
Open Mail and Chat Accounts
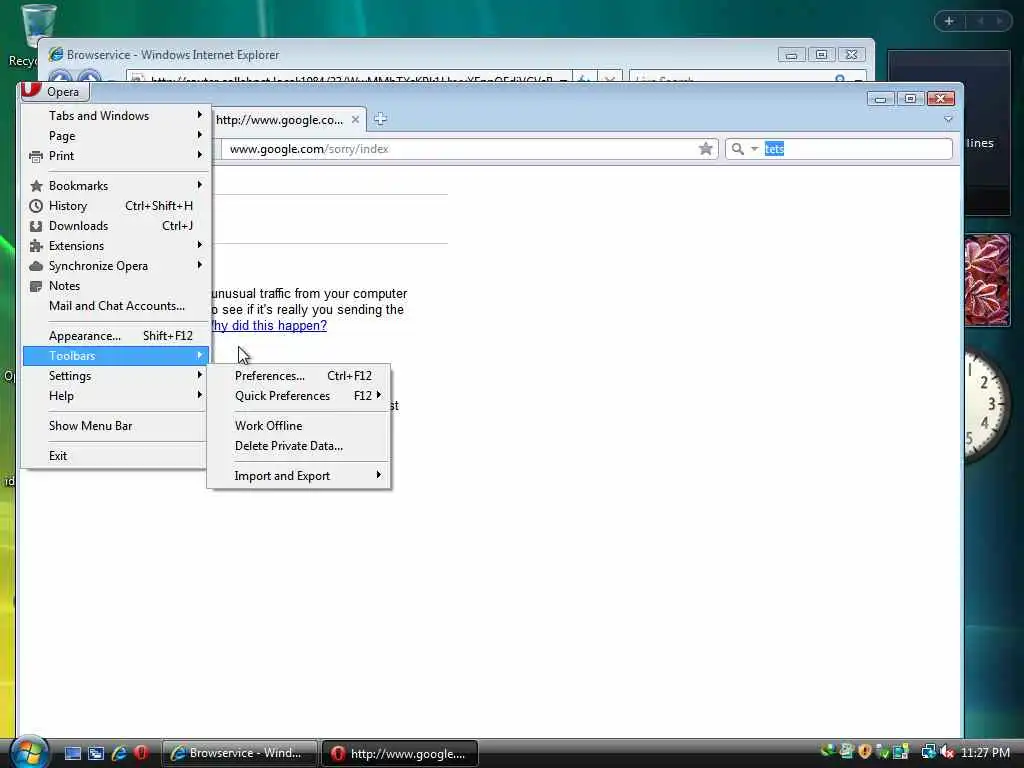pyautogui.click(x=116, y=306)
